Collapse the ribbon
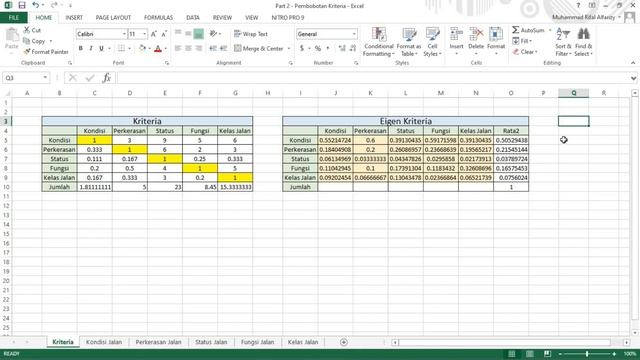Screen dimensions: 640x360 (633, 63)
